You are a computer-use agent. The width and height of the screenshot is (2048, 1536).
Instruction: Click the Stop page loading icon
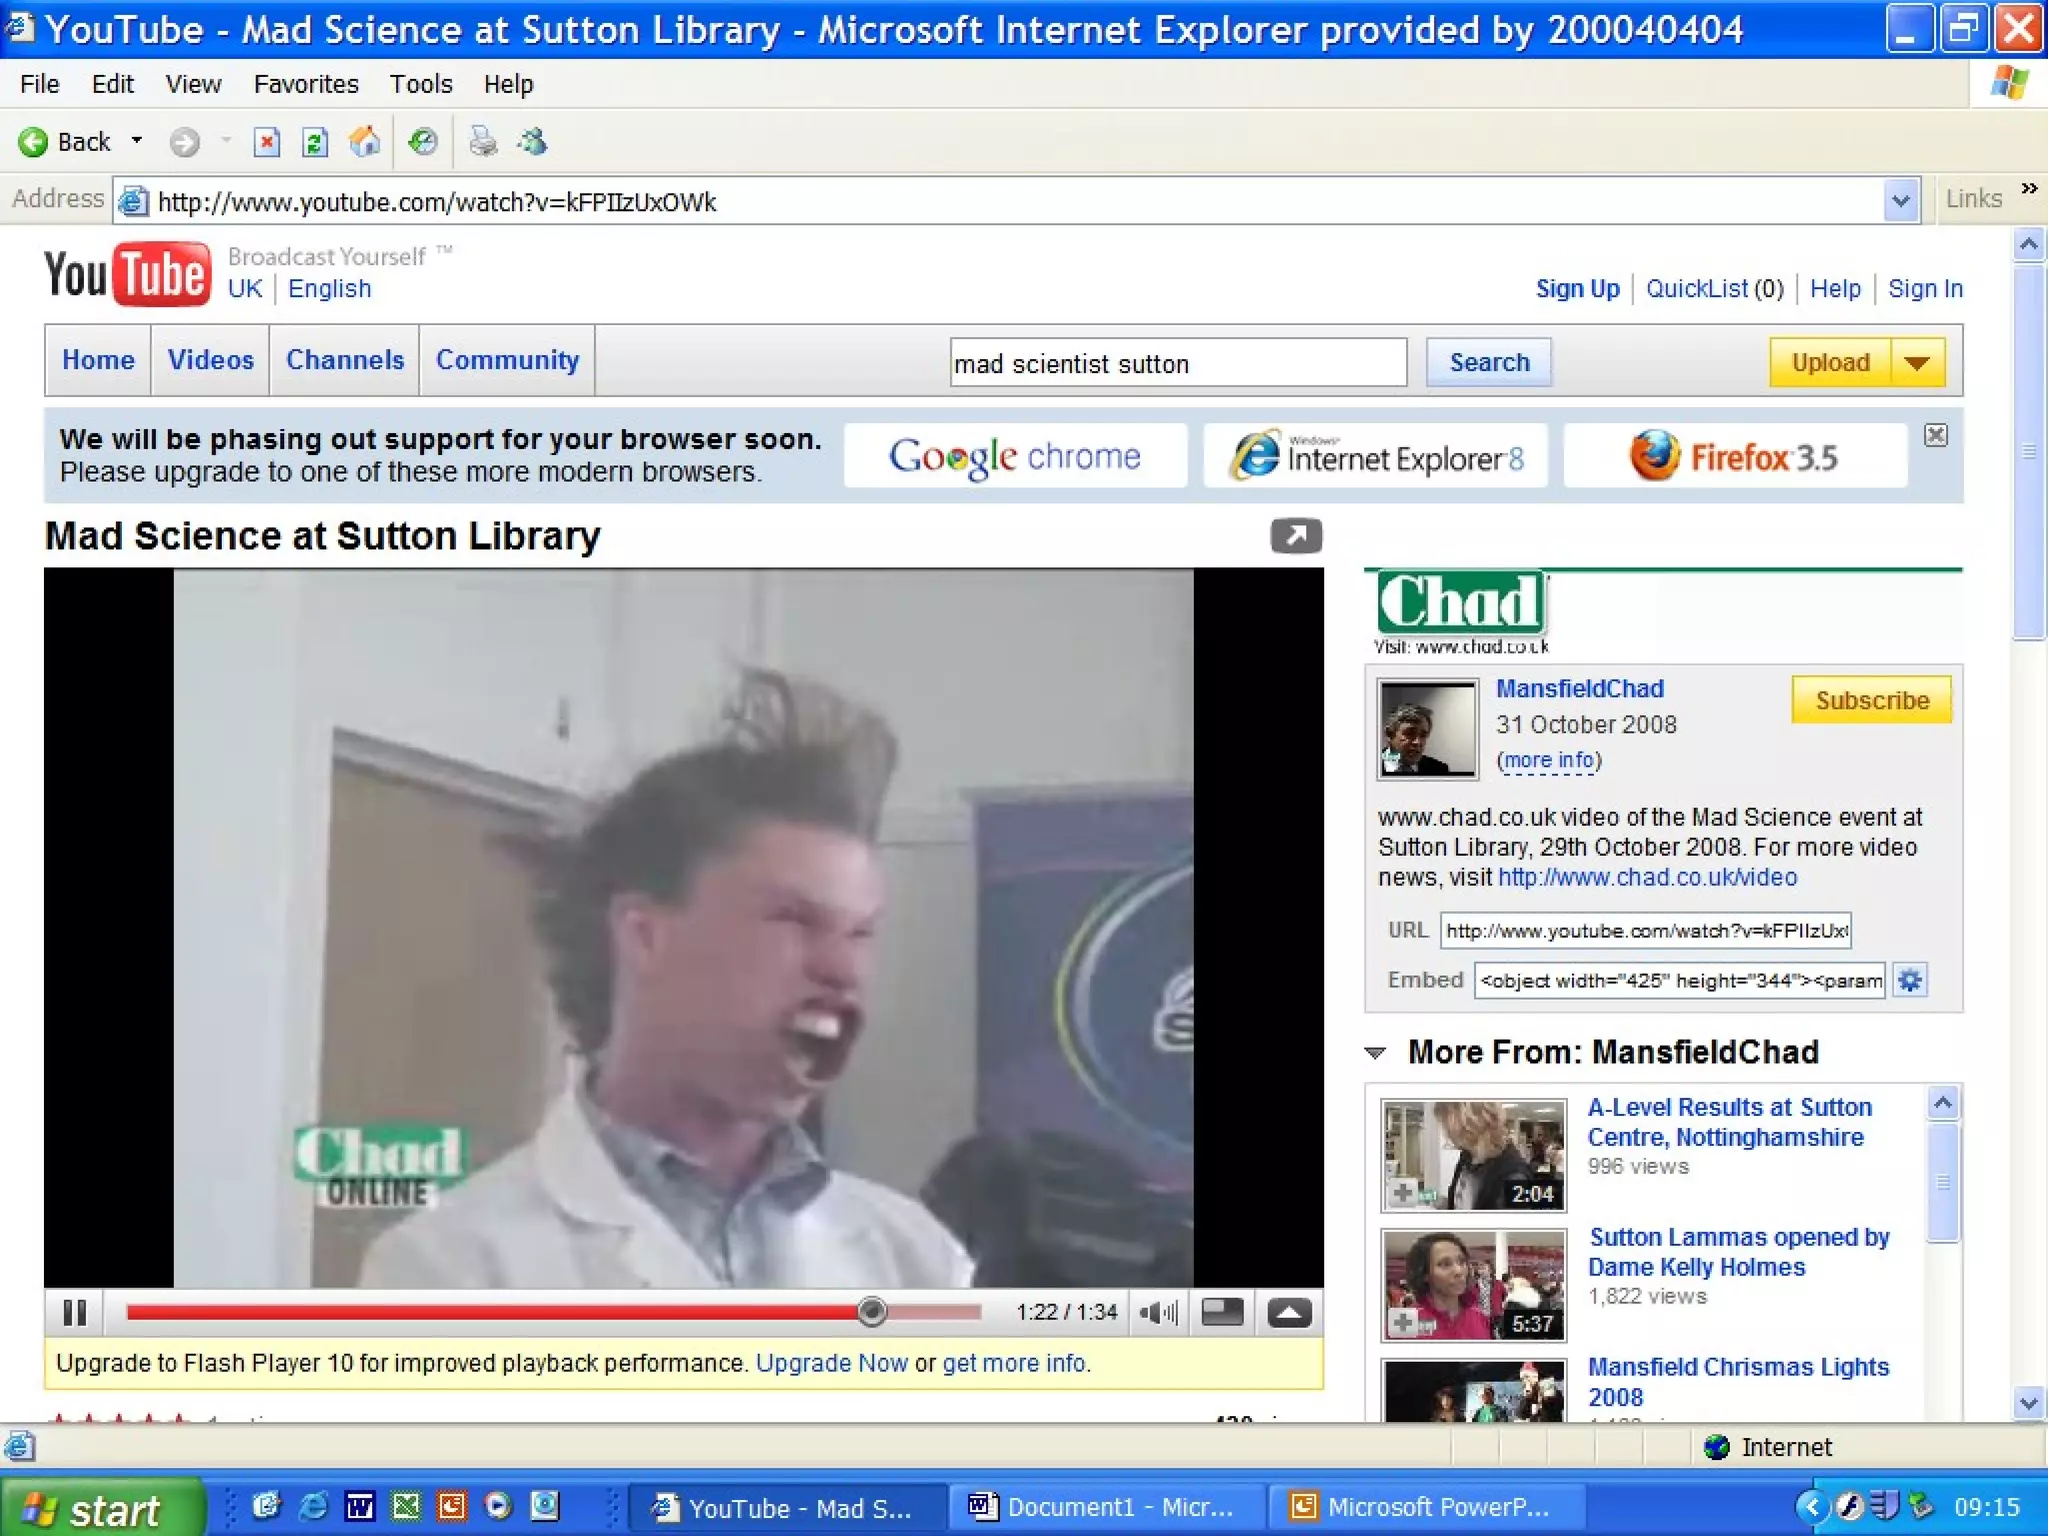(x=266, y=143)
